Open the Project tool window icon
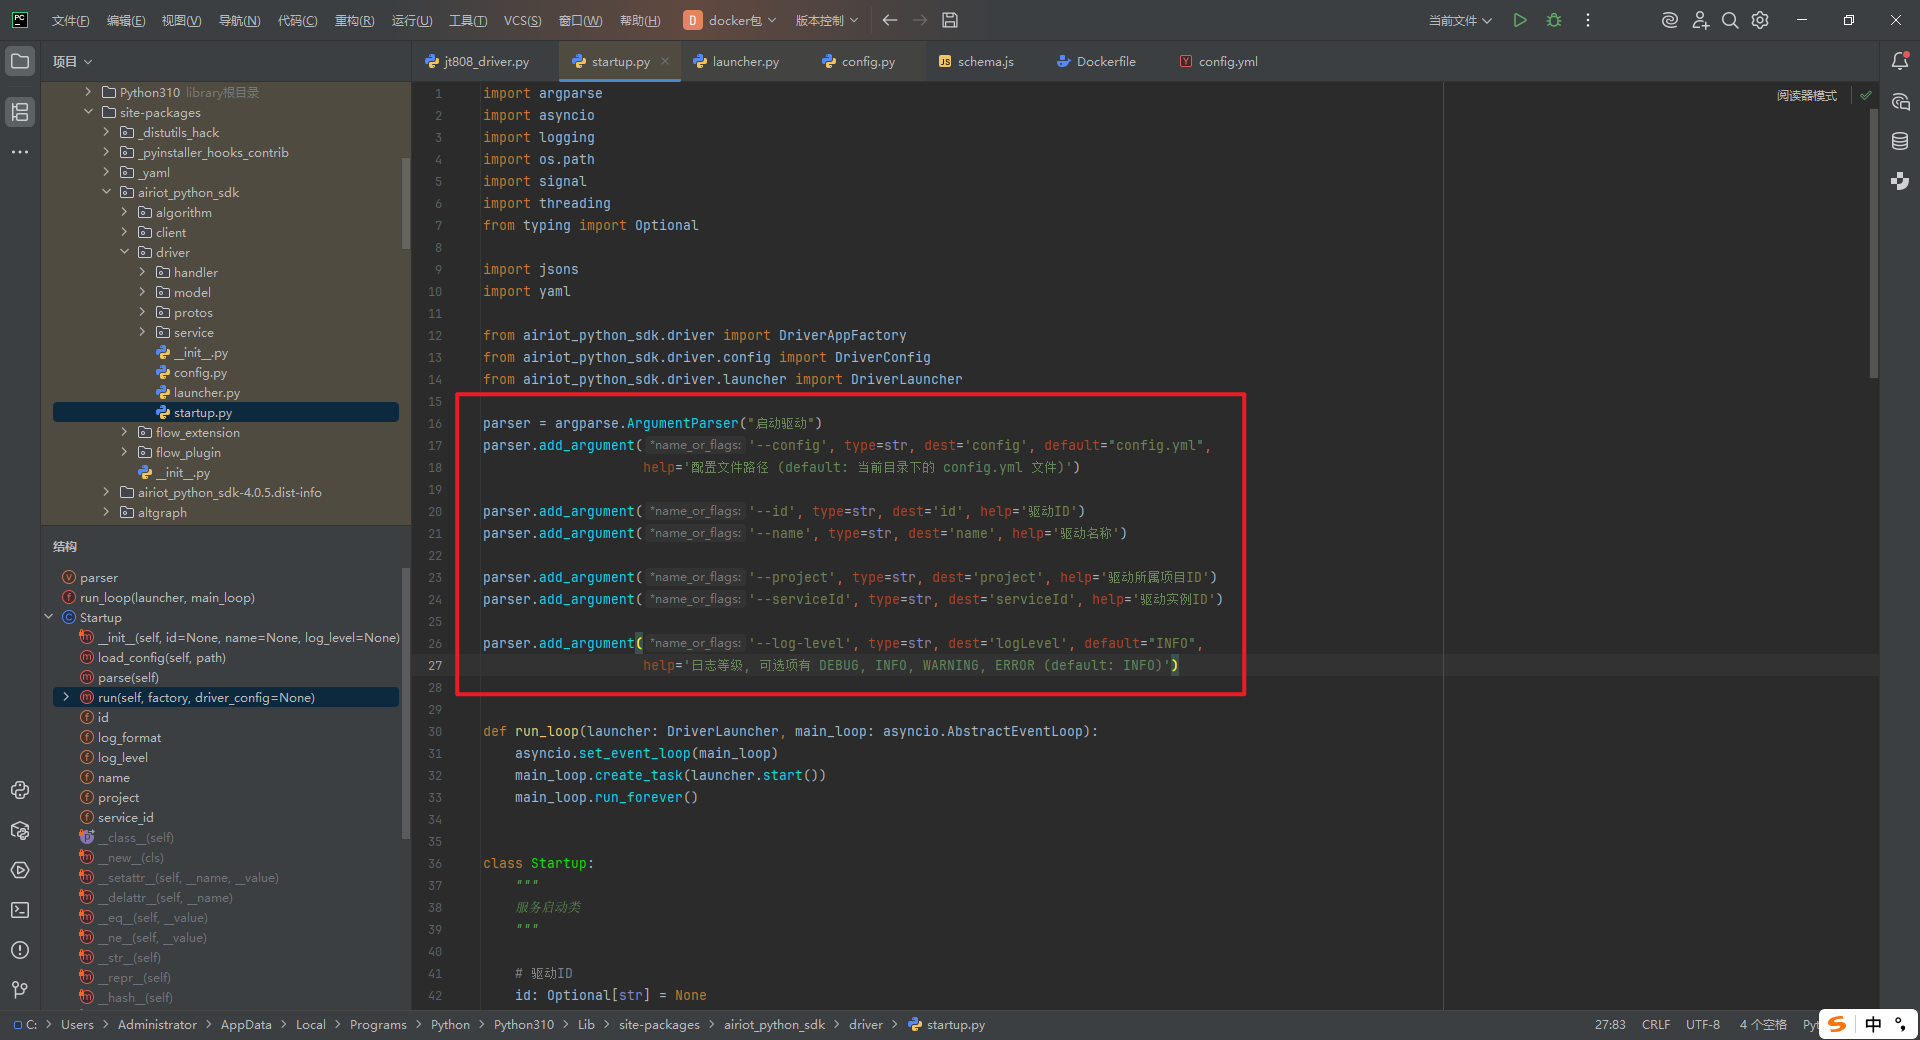 click(20, 61)
